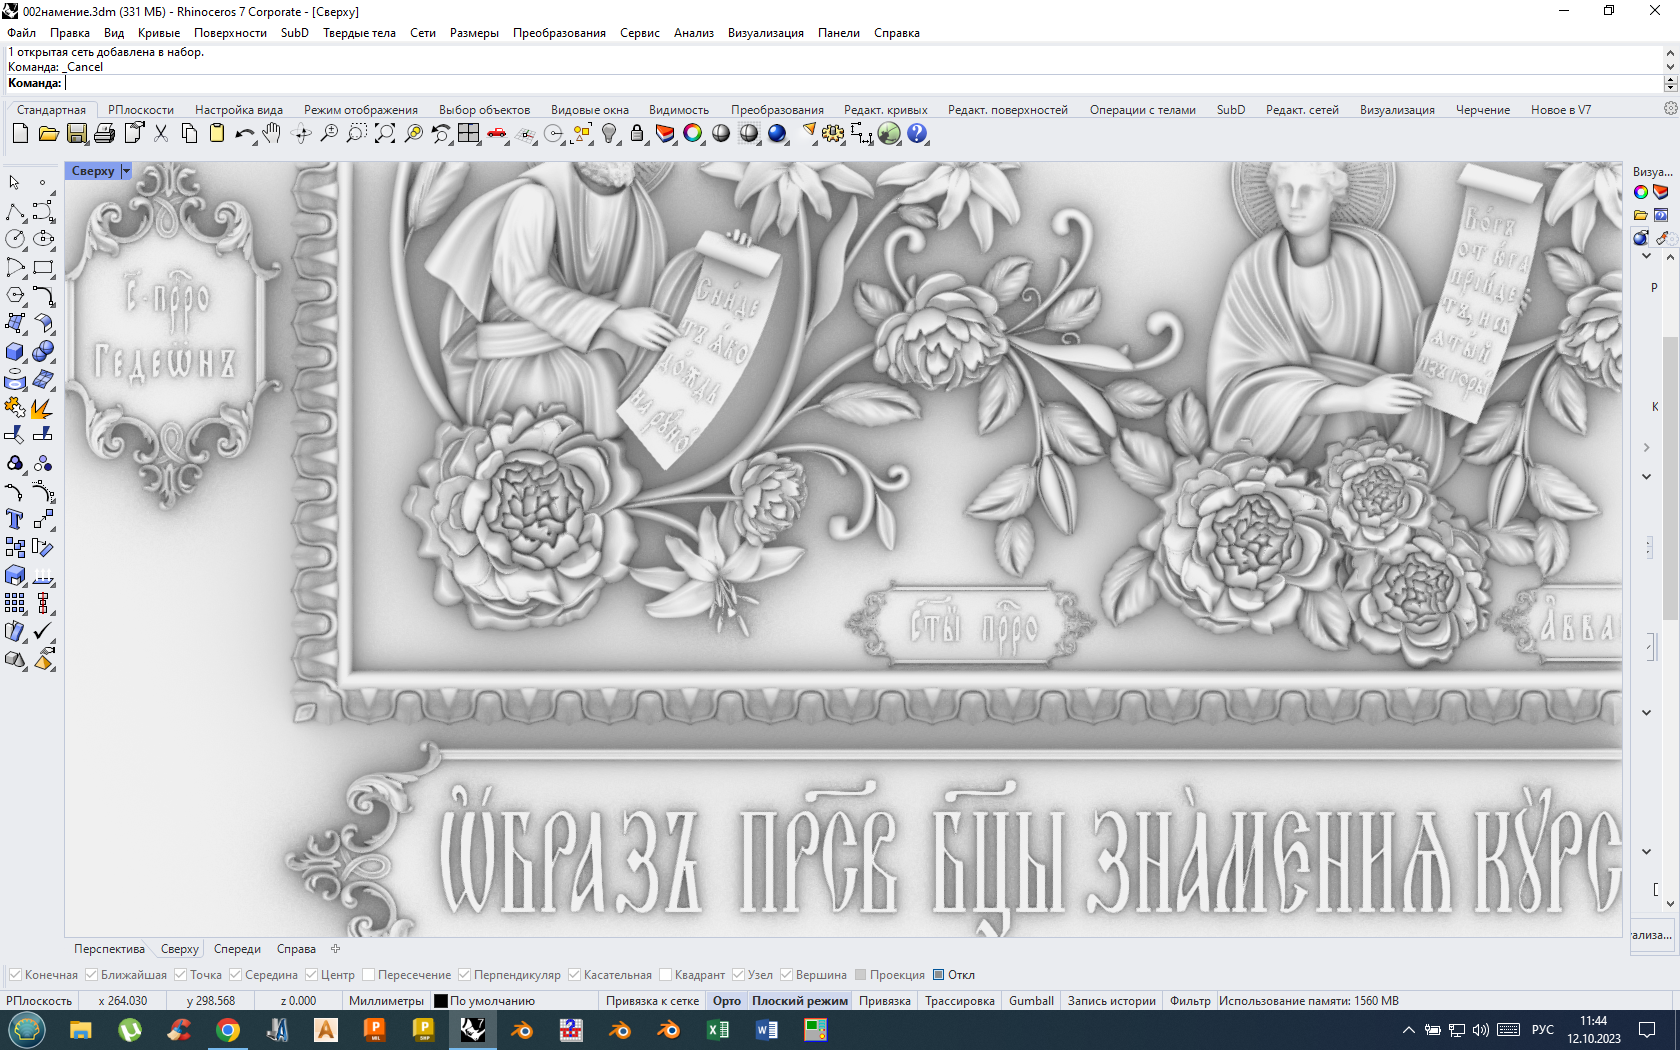Viewport: 1680px width, 1050px height.
Task: Open the Файл menu
Action: point(21,33)
